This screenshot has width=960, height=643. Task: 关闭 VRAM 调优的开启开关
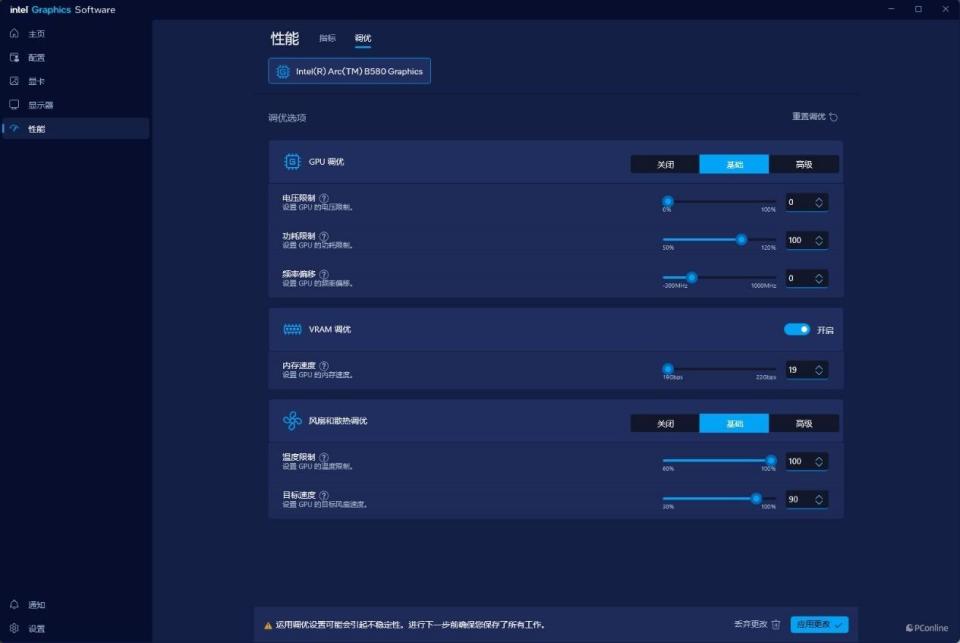pos(799,328)
